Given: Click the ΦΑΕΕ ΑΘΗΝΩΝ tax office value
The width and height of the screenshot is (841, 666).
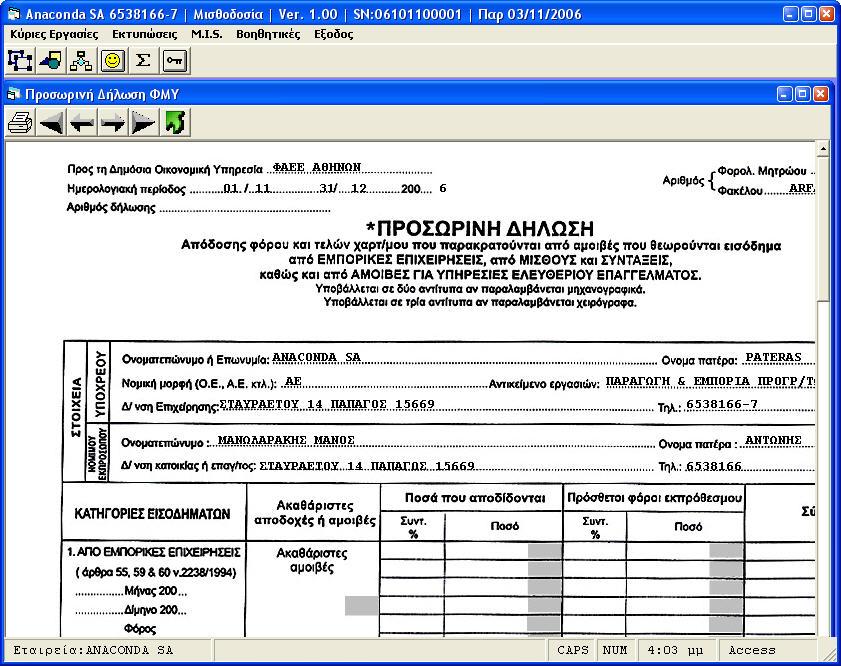Looking at the screenshot, I should tap(316, 167).
